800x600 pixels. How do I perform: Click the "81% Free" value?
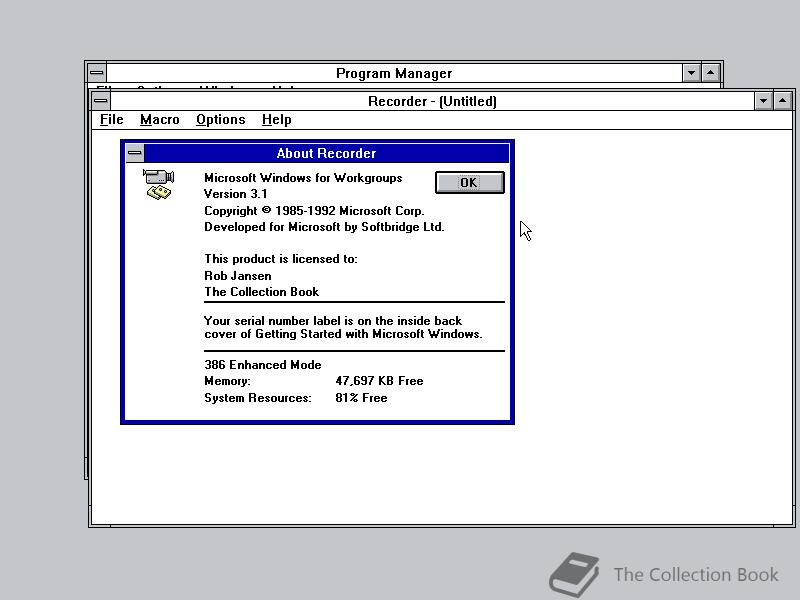click(361, 398)
